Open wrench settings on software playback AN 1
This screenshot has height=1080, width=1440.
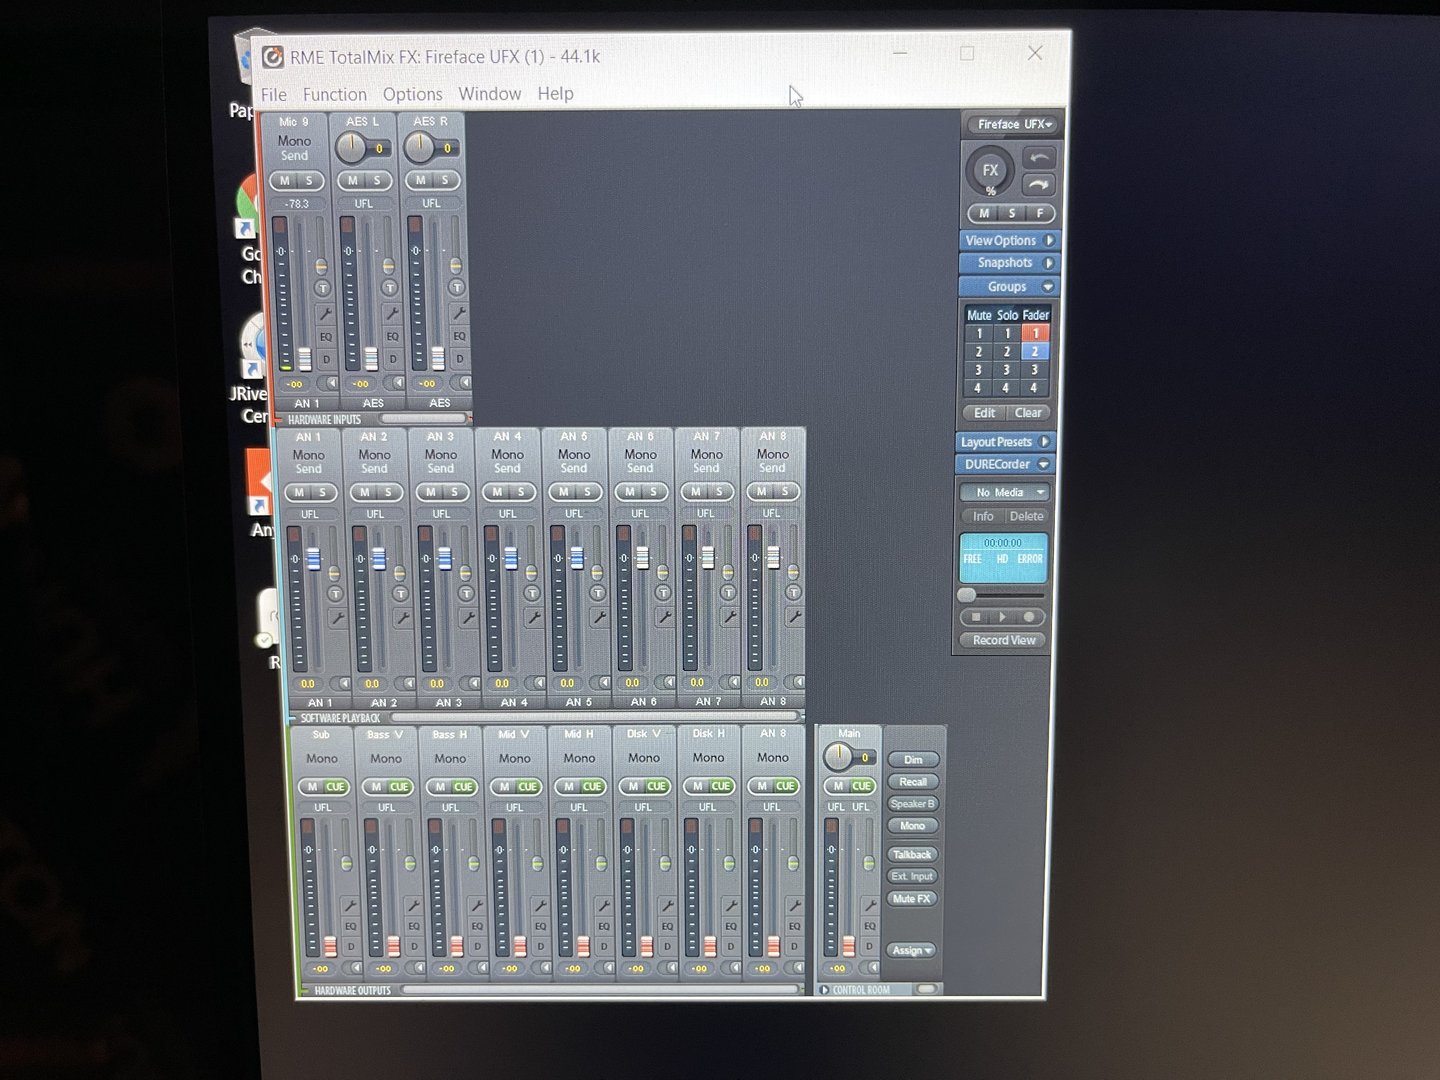[x=337, y=618]
